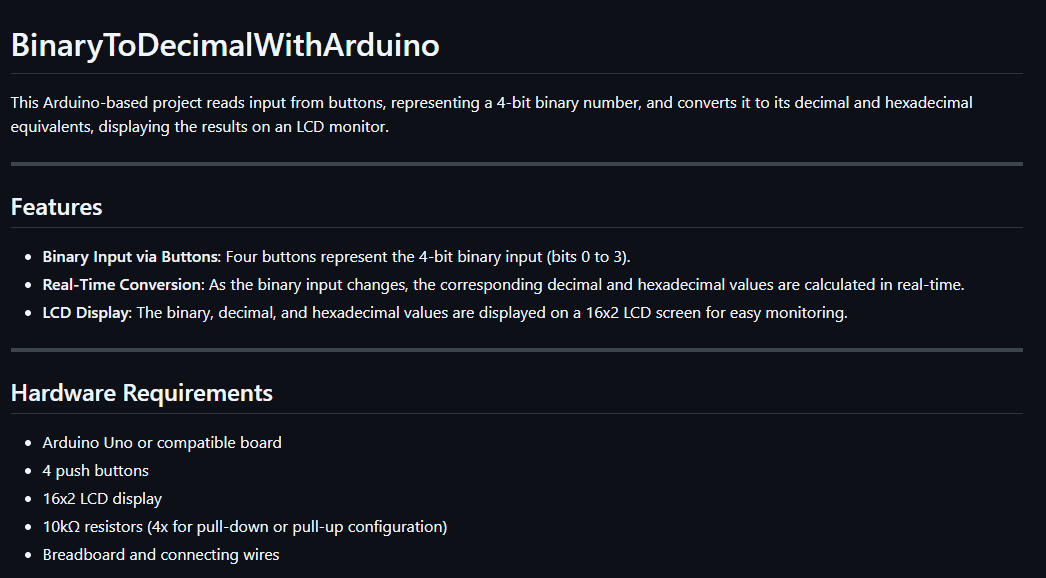This screenshot has height=578, width=1046.
Task: Click the Hardware Requirements section heading
Action: coord(142,393)
